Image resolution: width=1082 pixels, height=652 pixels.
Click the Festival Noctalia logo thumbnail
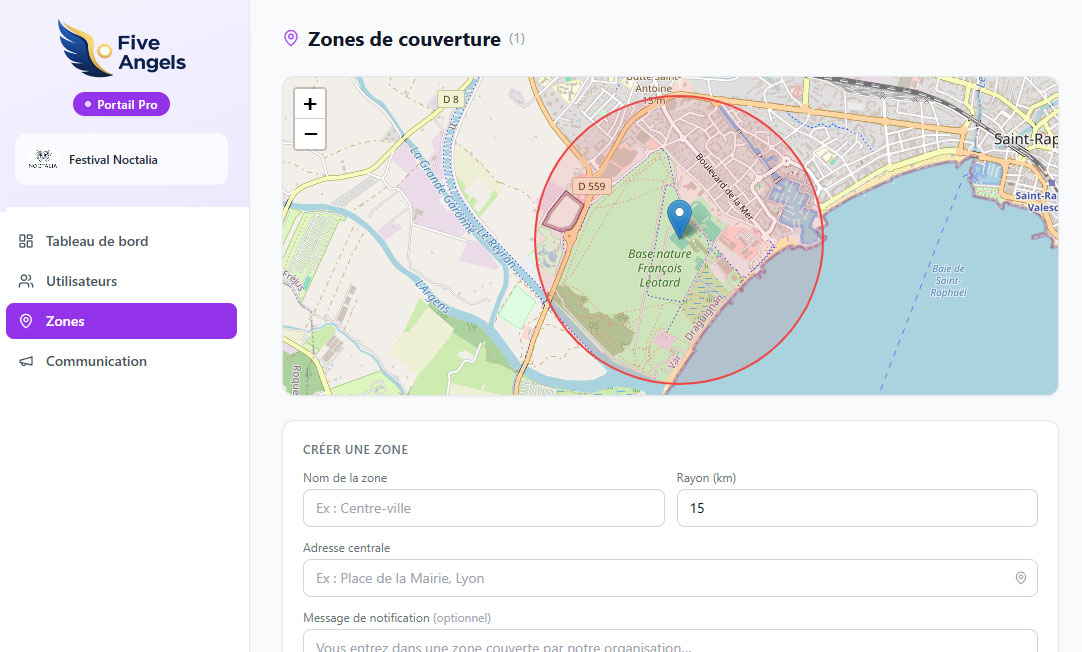coord(43,159)
